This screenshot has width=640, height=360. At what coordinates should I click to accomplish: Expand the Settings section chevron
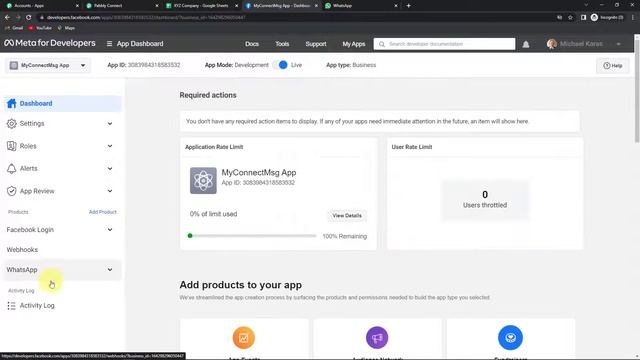click(110, 123)
